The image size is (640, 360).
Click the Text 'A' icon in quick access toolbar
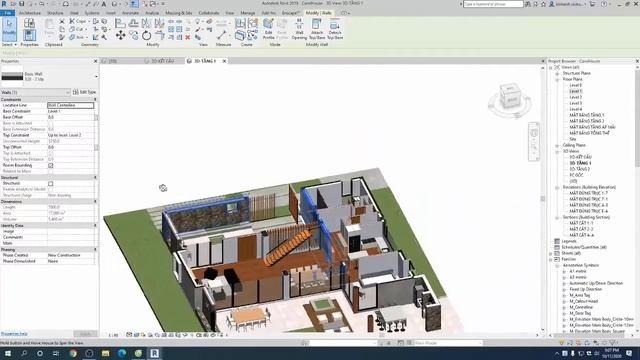tap(104, 4)
